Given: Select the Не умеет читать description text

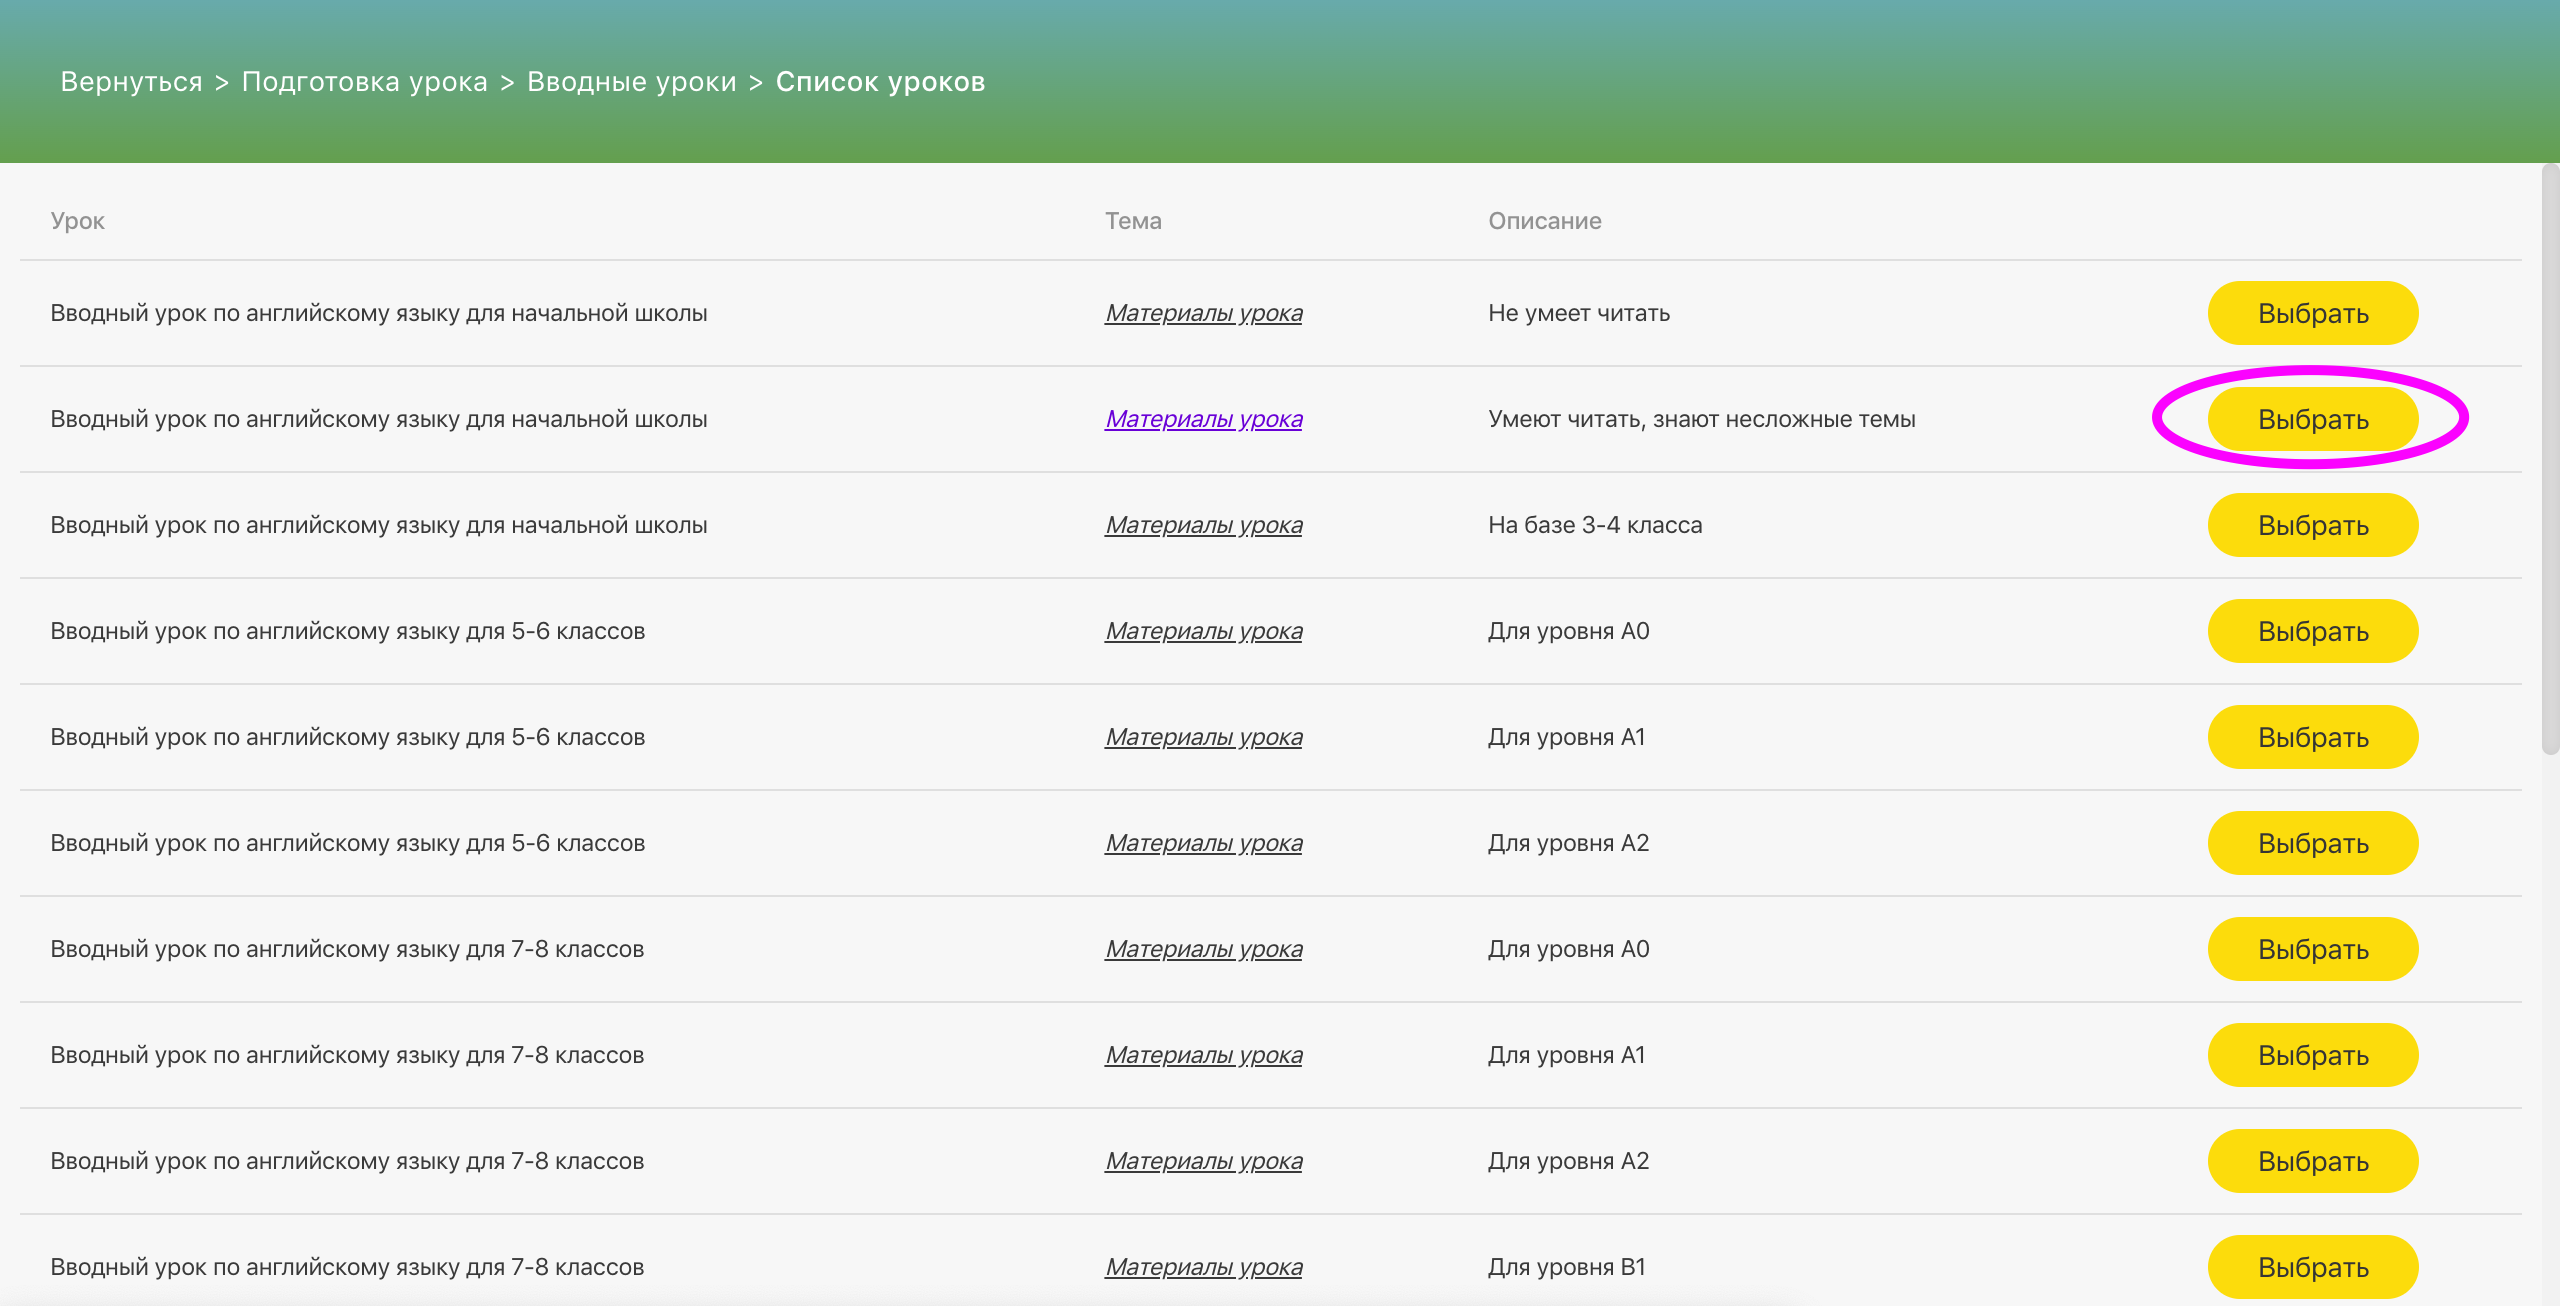Looking at the screenshot, I should (1579, 313).
